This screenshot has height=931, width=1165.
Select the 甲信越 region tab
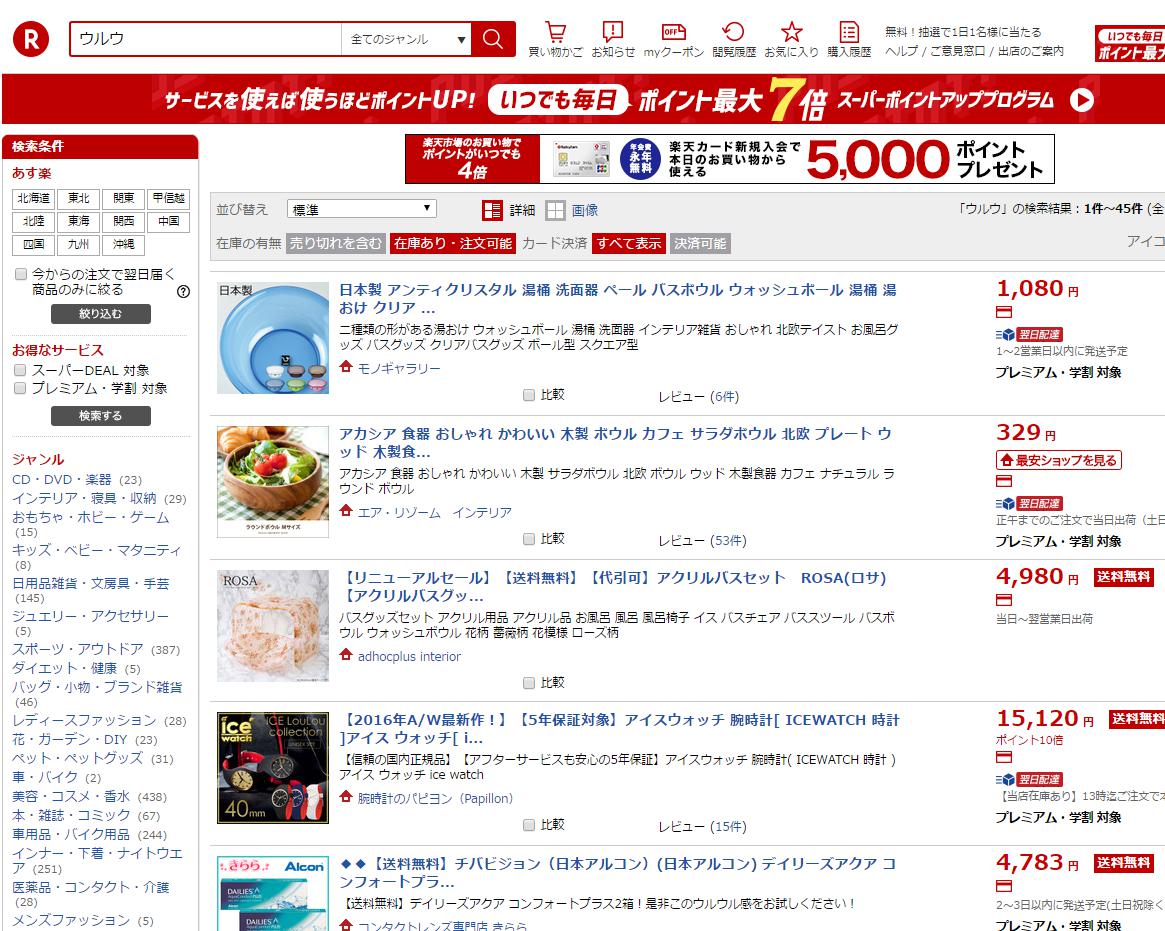[169, 198]
